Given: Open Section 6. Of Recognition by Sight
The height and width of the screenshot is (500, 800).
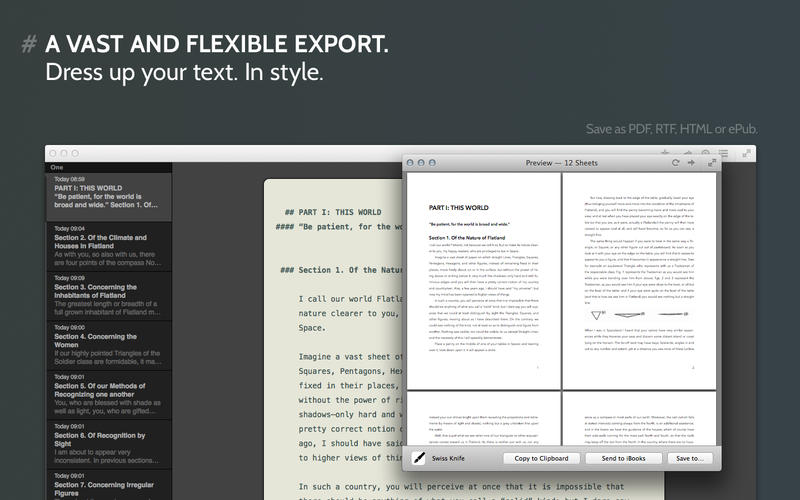Looking at the screenshot, I should (x=109, y=444).
